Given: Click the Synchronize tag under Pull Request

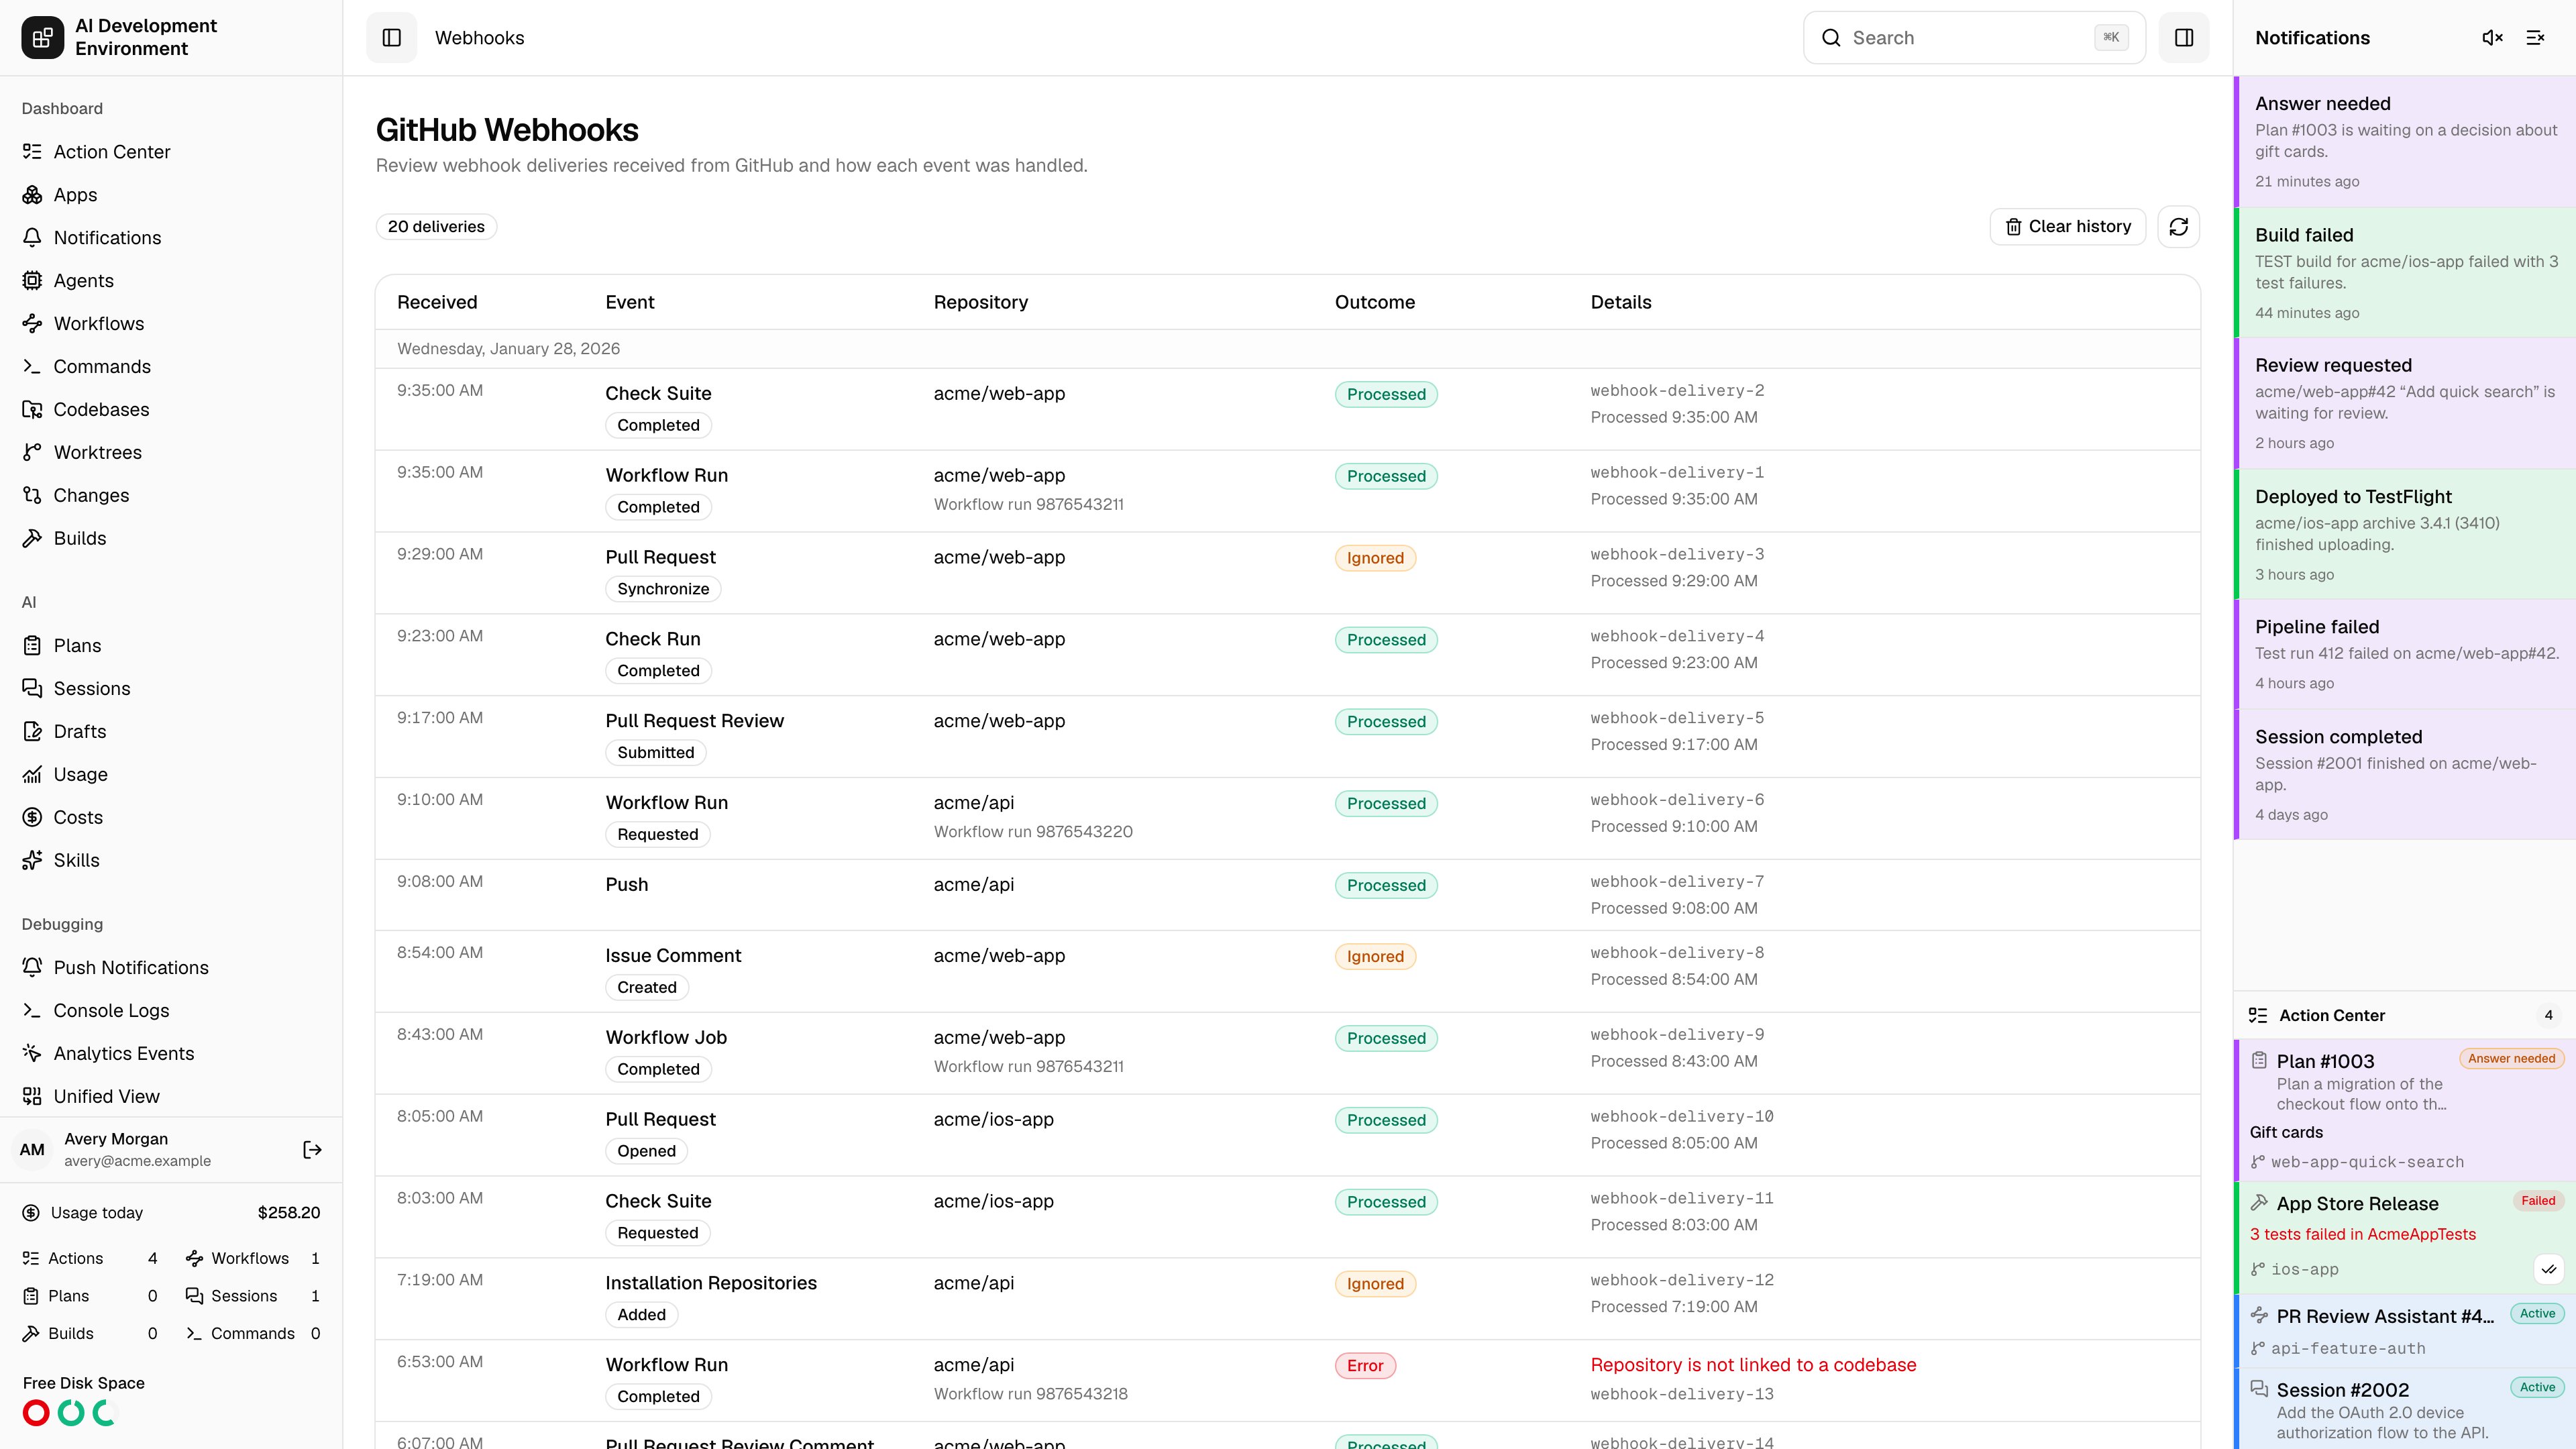Looking at the screenshot, I should click(663, 590).
